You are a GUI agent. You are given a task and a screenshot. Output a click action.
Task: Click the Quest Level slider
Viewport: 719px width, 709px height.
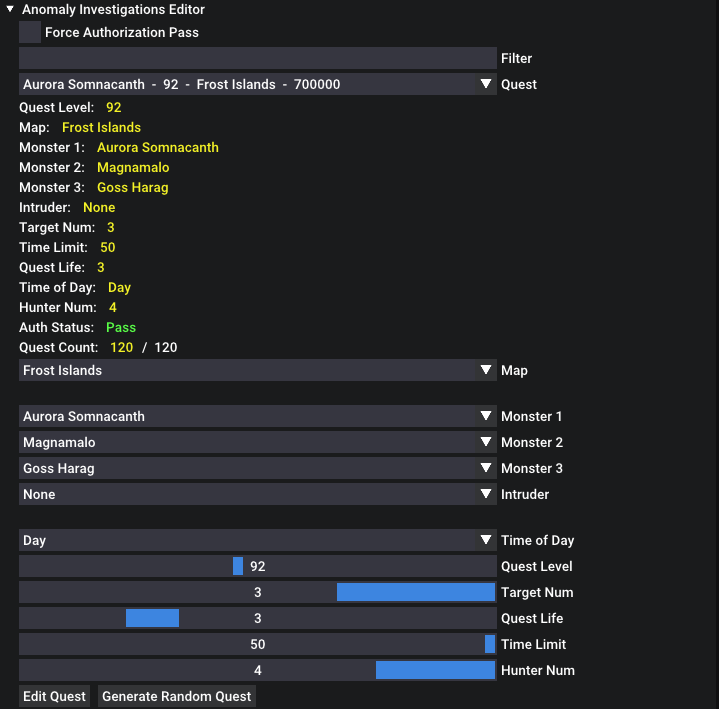tap(257, 566)
